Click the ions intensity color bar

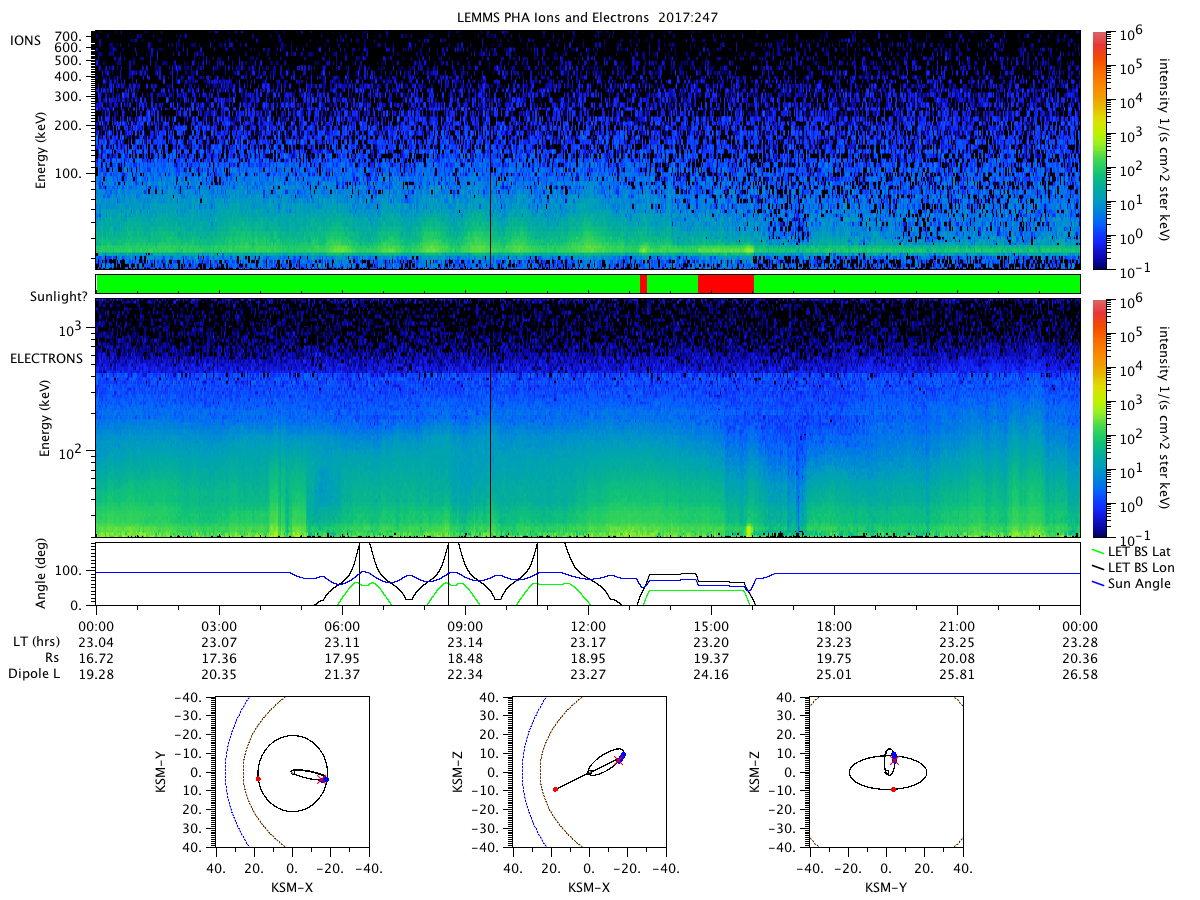tap(1099, 150)
